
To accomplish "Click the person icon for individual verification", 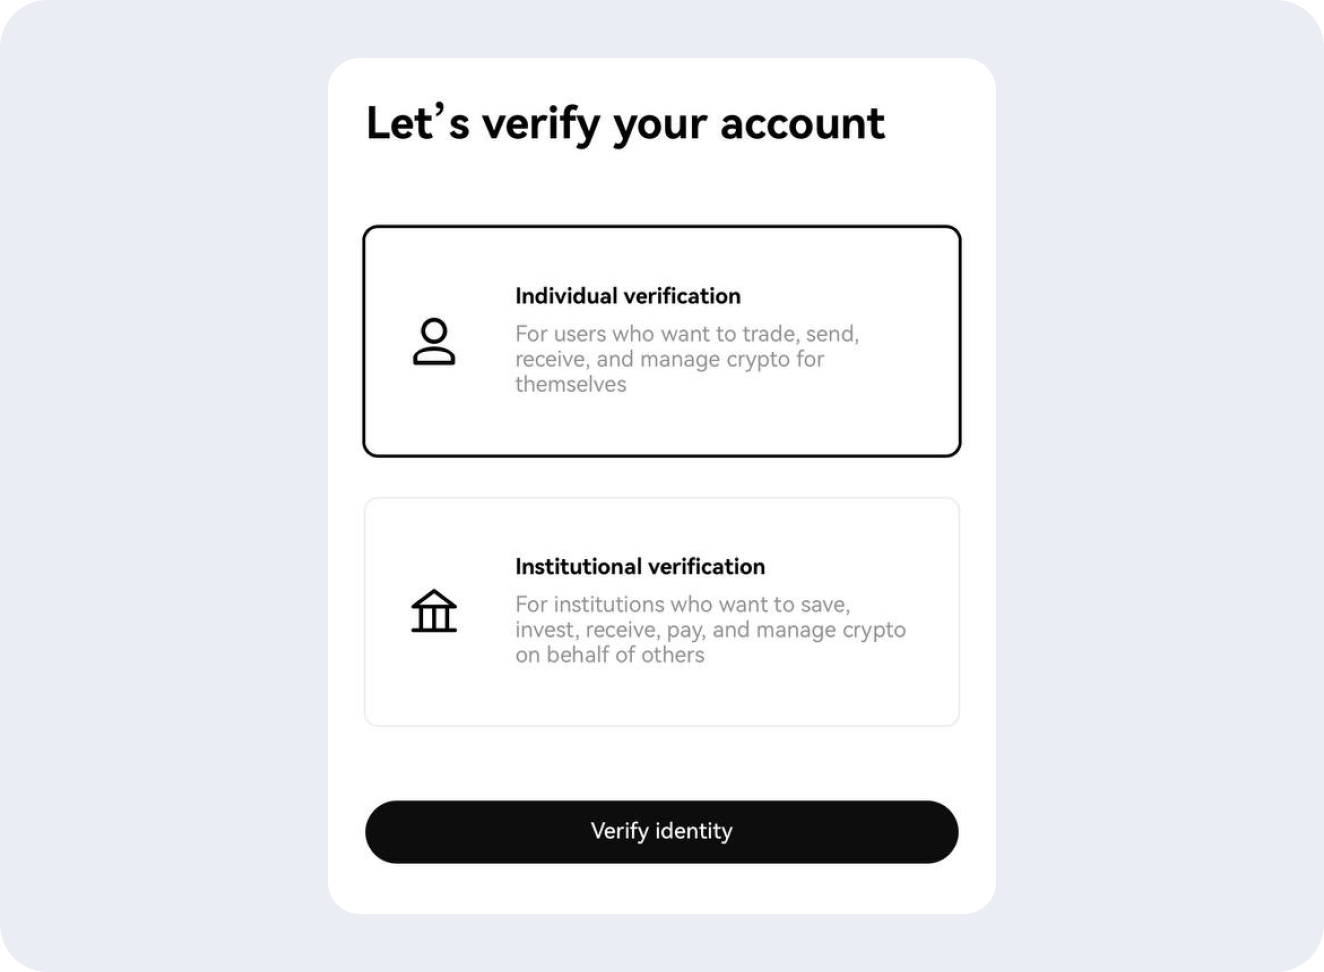I will (434, 342).
